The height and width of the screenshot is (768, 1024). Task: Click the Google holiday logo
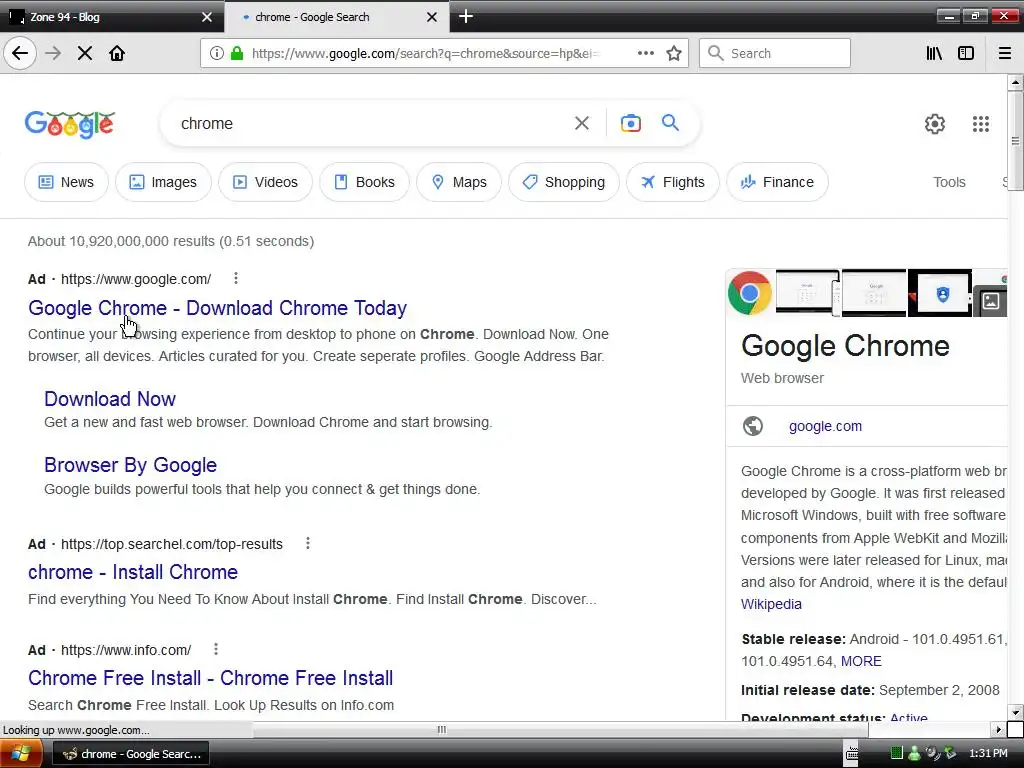click(70, 124)
